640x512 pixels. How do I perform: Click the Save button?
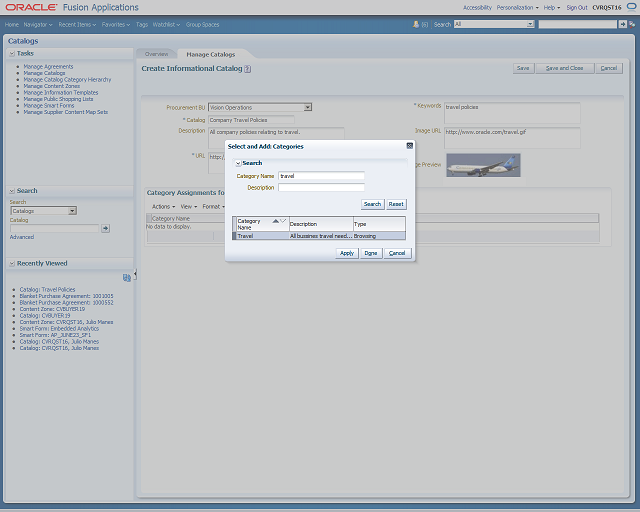(523, 68)
